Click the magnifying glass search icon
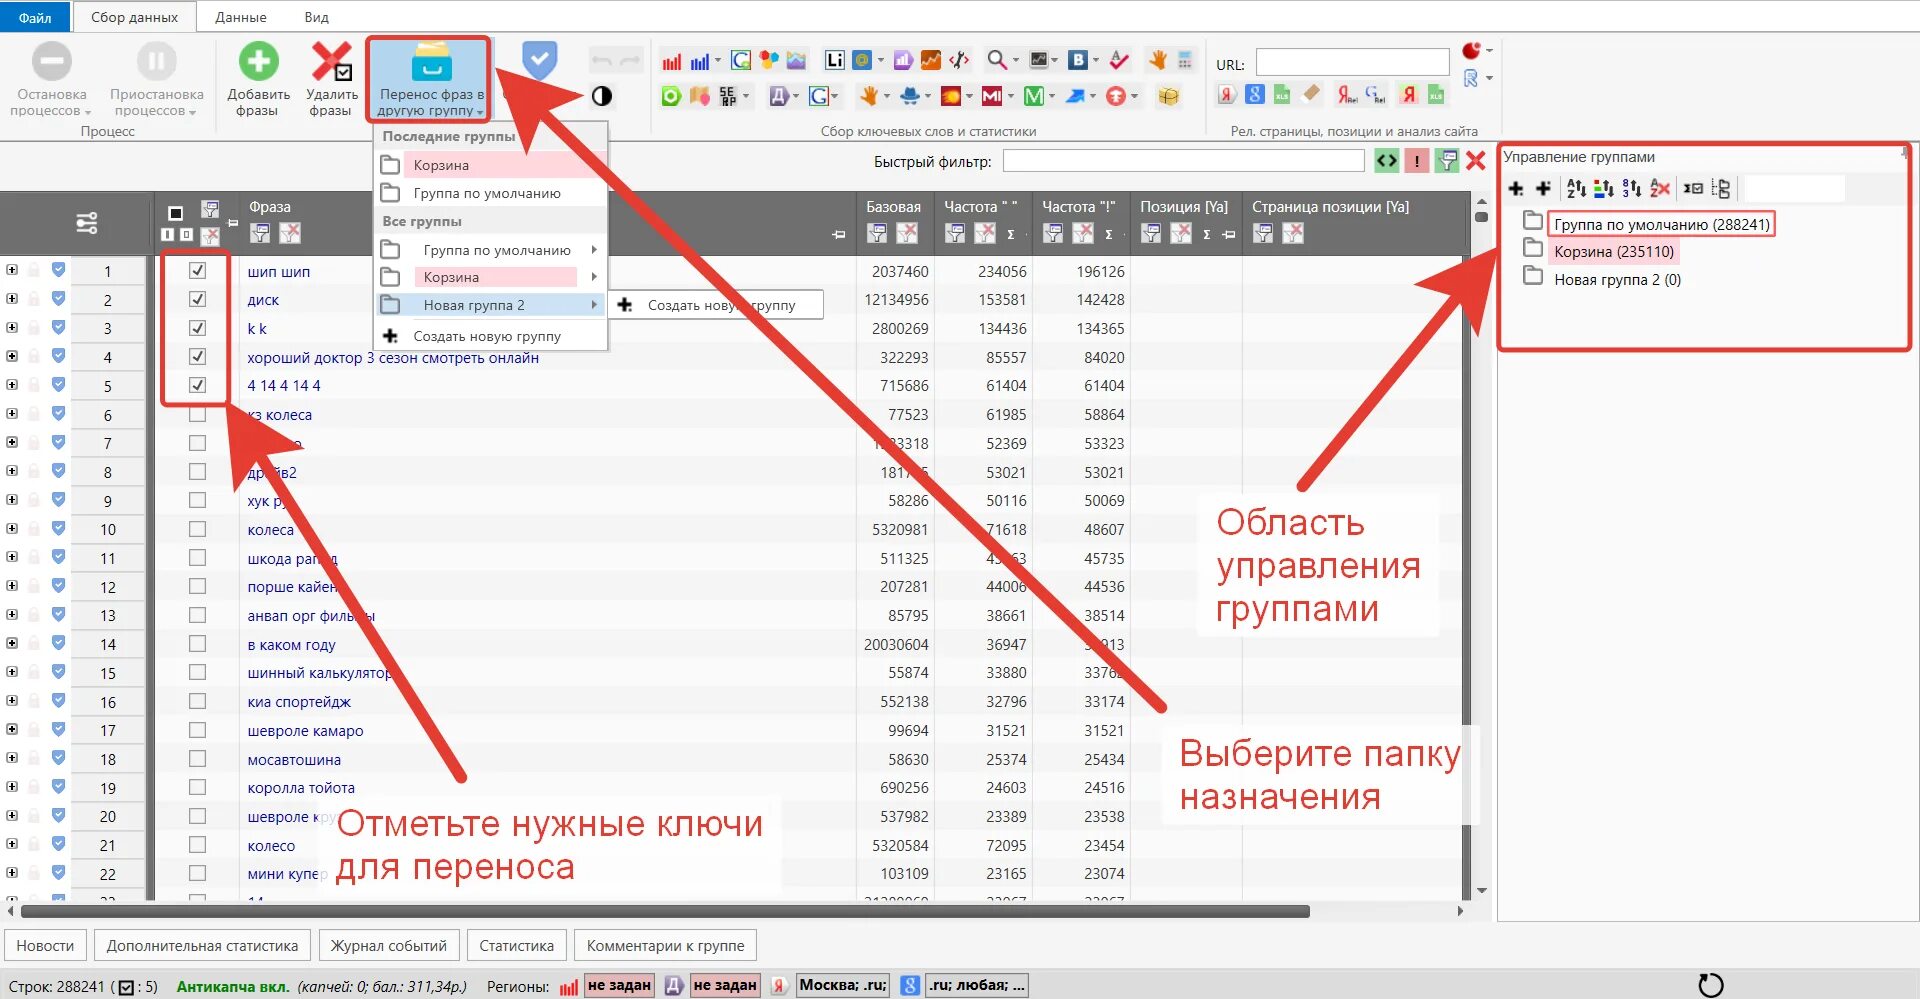The image size is (1920, 999). (x=996, y=60)
